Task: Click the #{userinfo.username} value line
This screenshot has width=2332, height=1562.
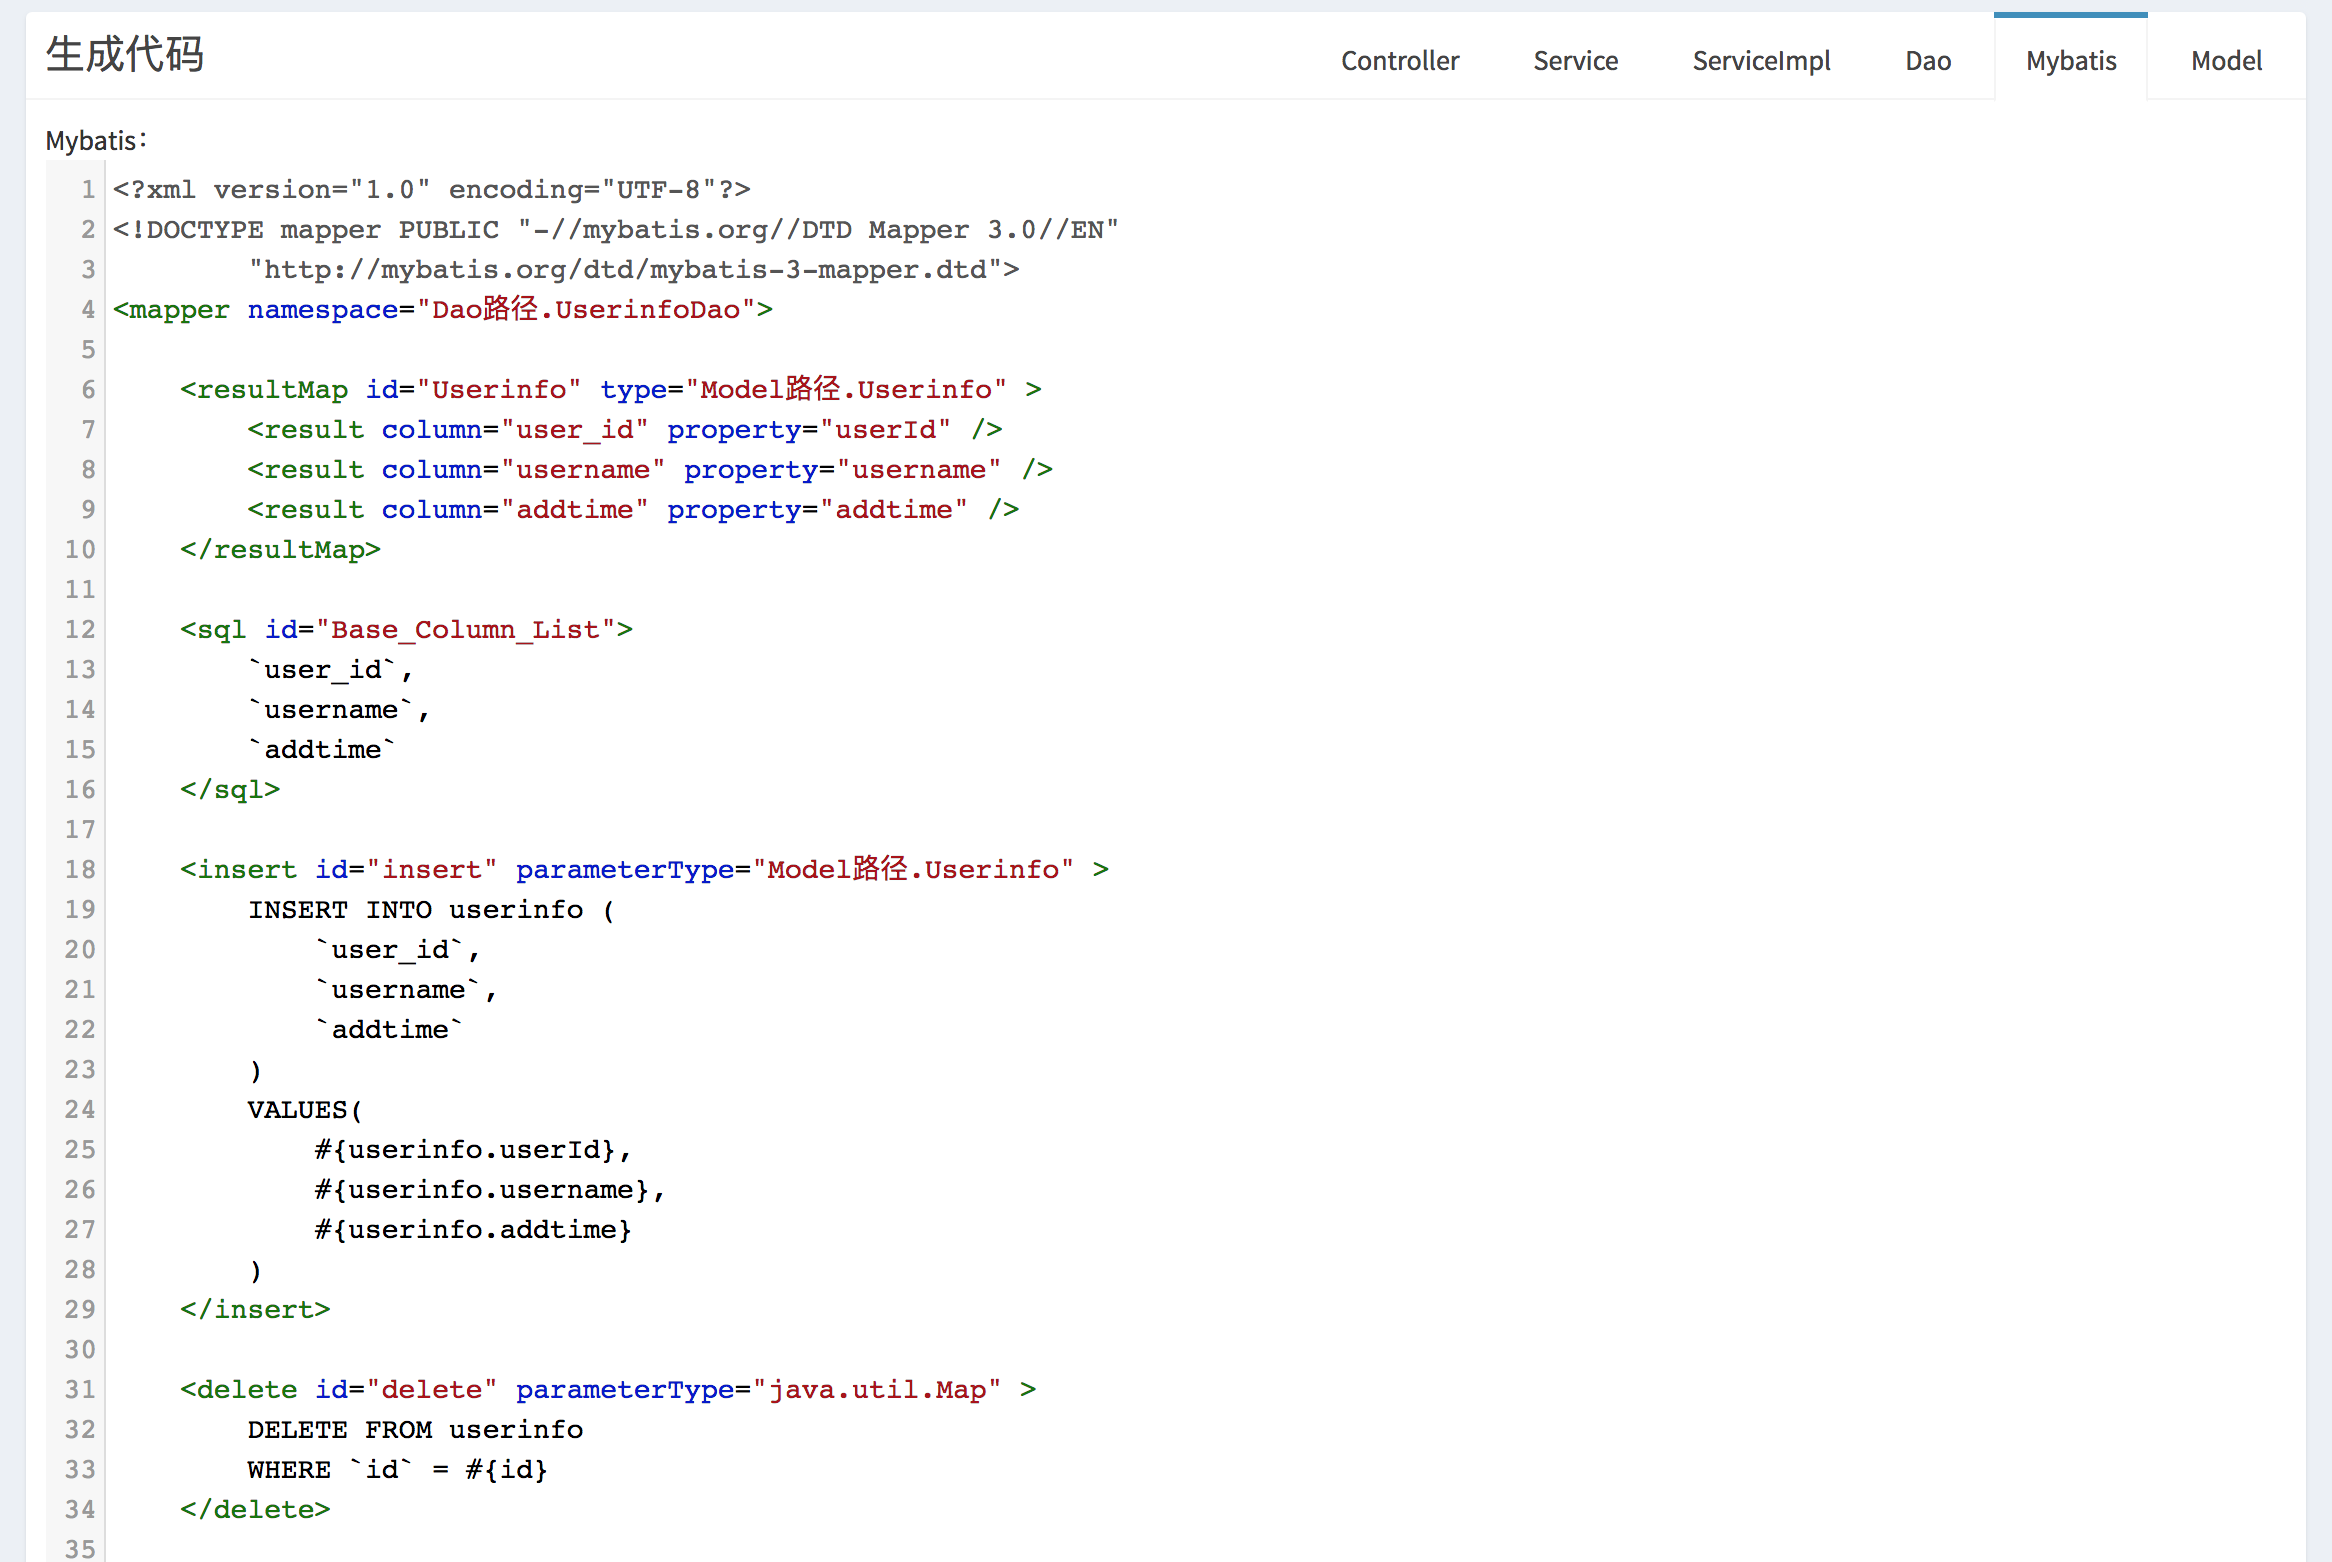Action: tap(489, 1189)
